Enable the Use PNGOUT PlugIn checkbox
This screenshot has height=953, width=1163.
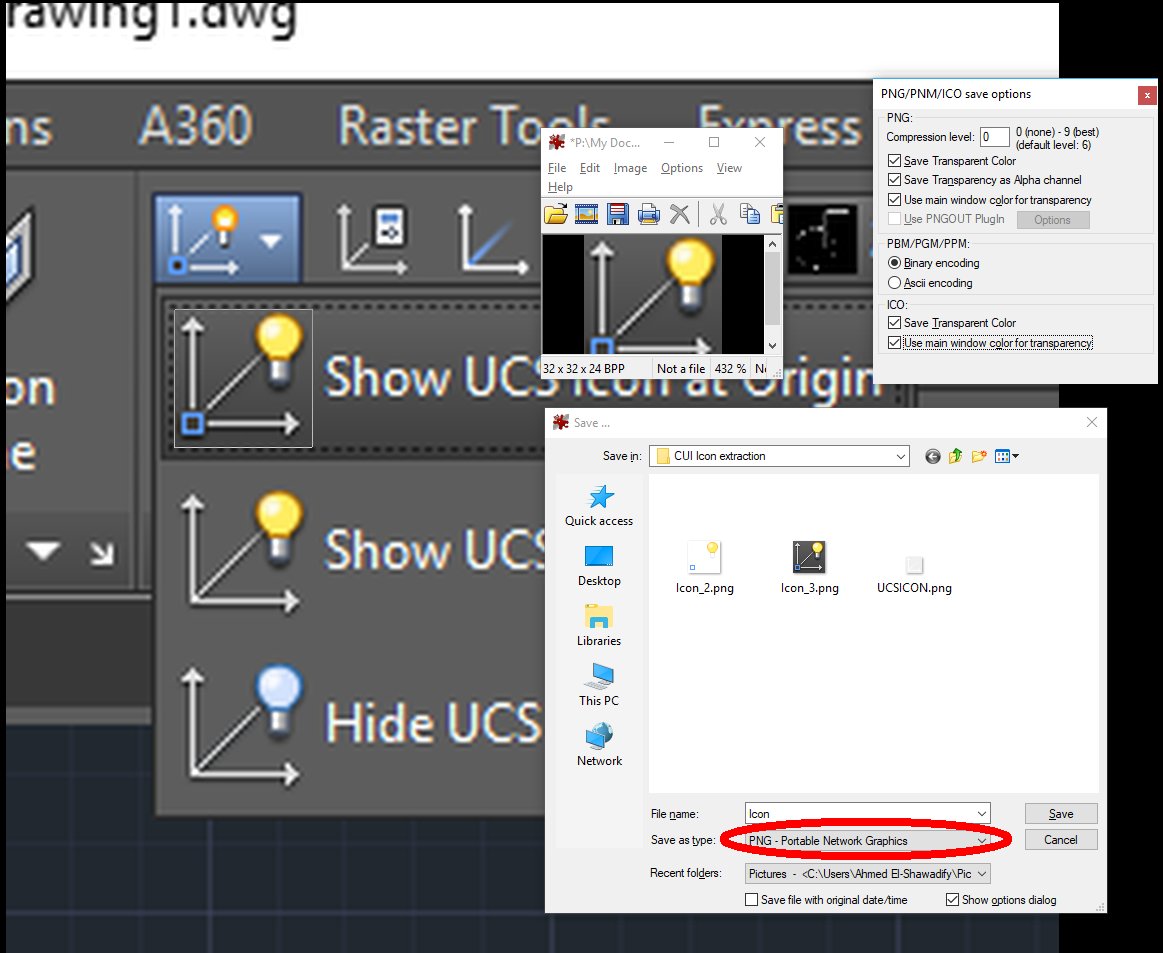(895, 218)
